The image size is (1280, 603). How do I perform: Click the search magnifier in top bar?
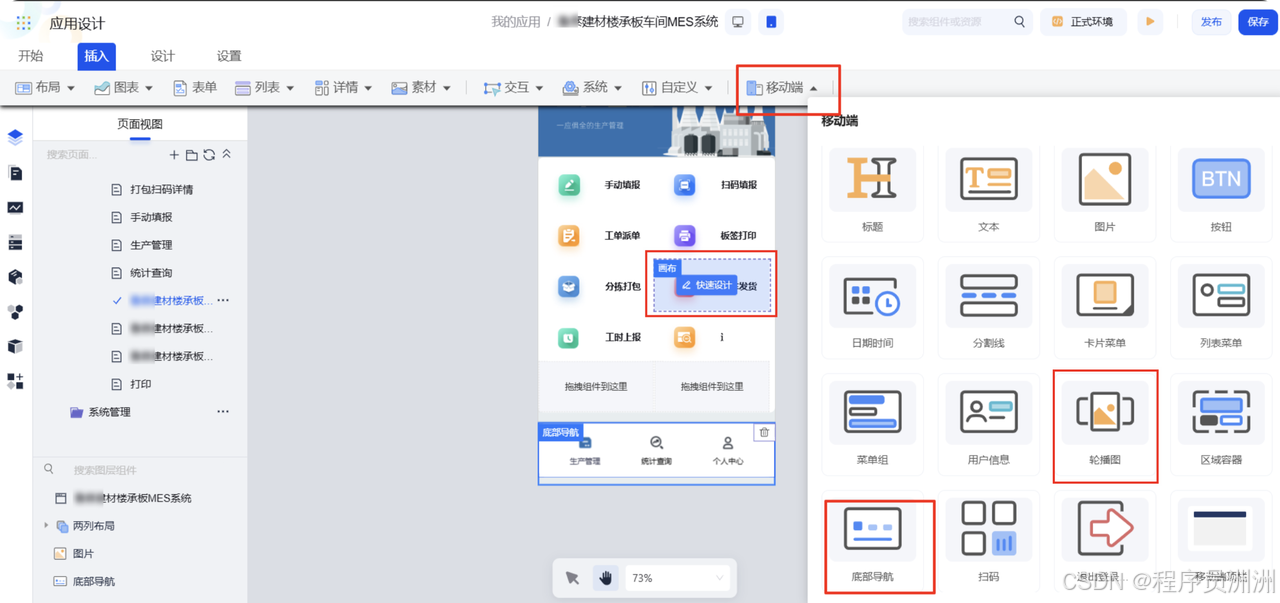(x=1020, y=22)
